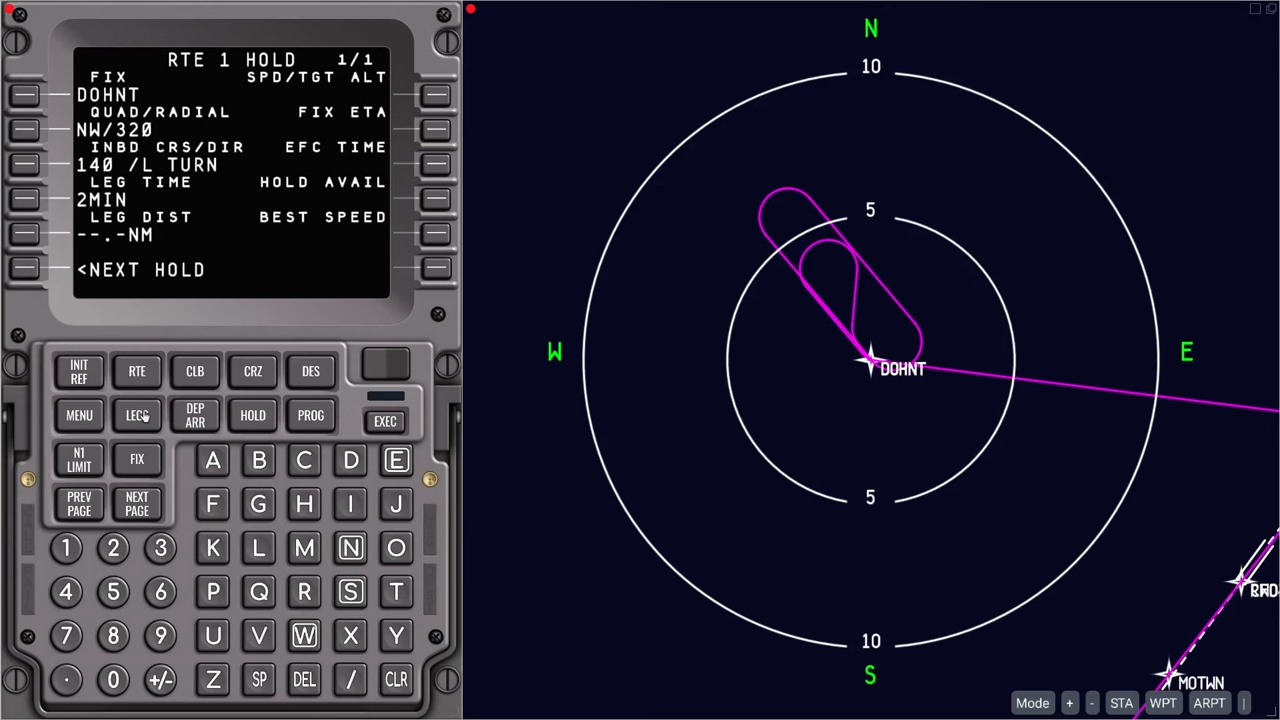Open the PROG page
1280x720 pixels.
coord(310,415)
